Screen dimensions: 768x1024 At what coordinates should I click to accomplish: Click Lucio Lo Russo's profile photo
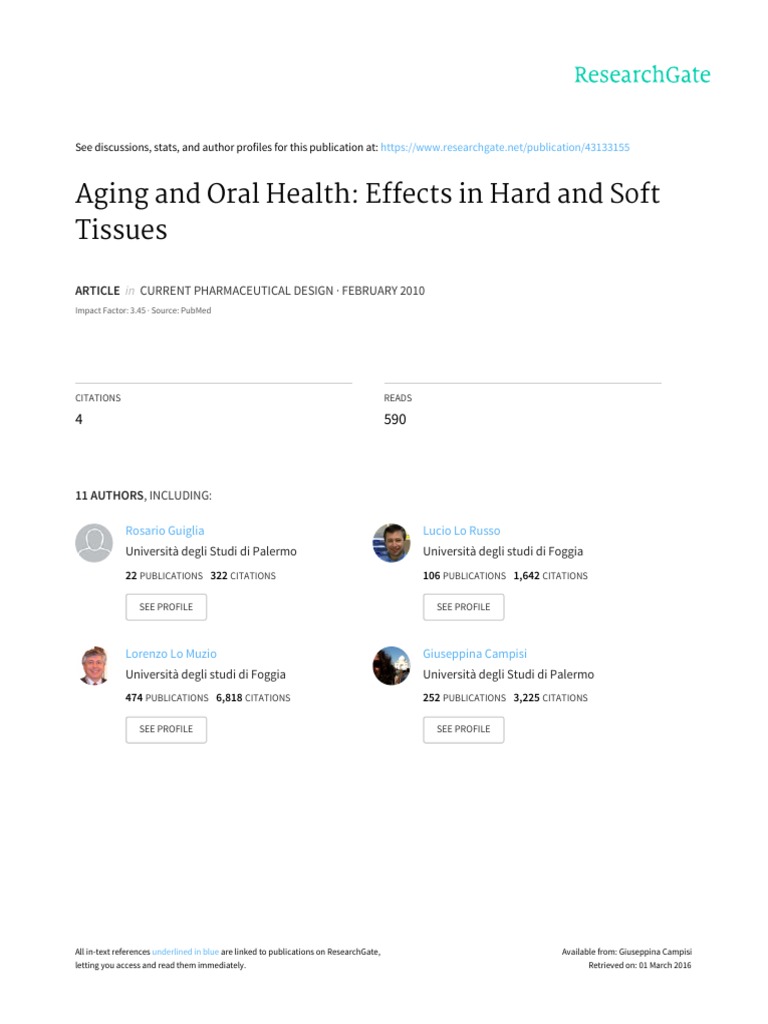pyautogui.click(x=391, y=542)
